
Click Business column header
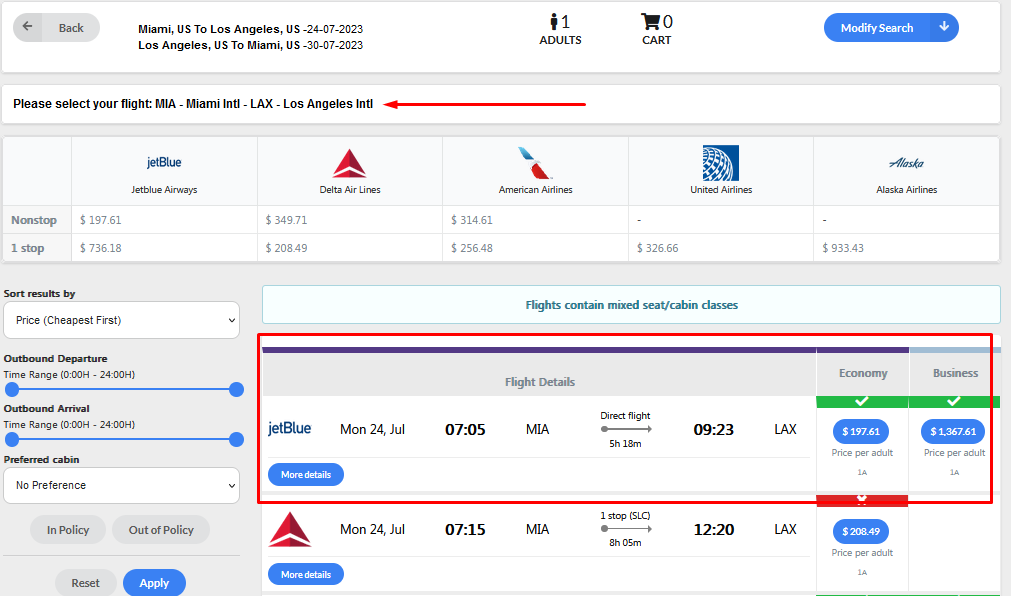pyautogui.click(x=955, y=373)
